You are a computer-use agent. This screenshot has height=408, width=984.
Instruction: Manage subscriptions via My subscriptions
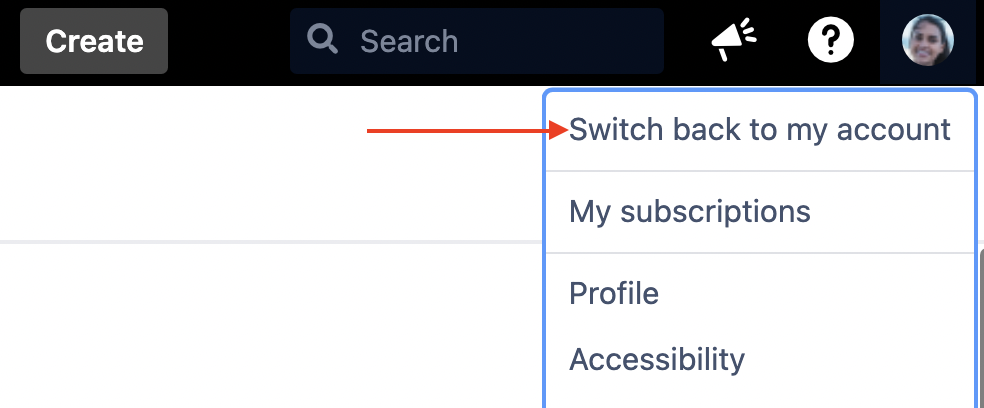pyautogui.click(x=689, y=212)
